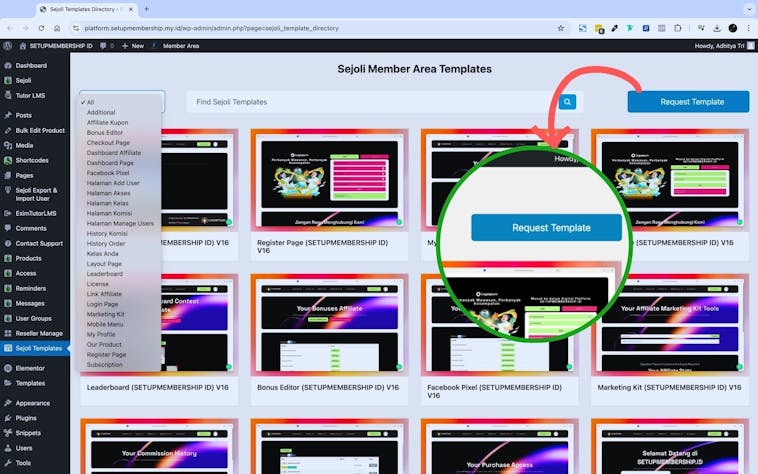Viewport: 758px width, 474px height.
Task: Go to Tutor LMS menu
Action: point(32,95)
